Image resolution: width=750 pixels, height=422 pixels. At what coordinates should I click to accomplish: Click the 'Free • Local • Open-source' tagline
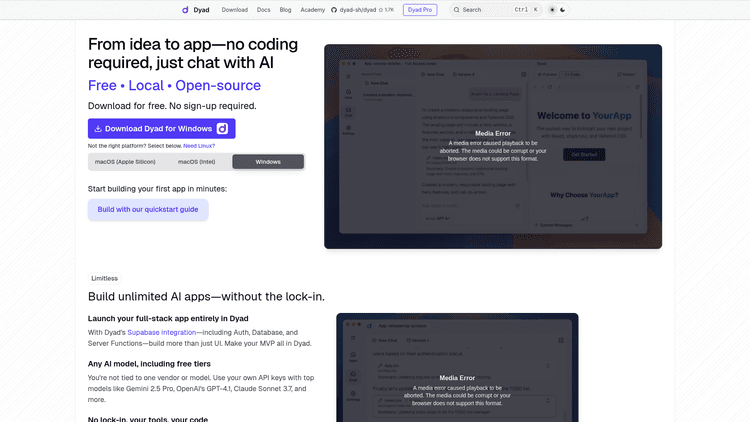pyautogui.click(x=174, y=86)
